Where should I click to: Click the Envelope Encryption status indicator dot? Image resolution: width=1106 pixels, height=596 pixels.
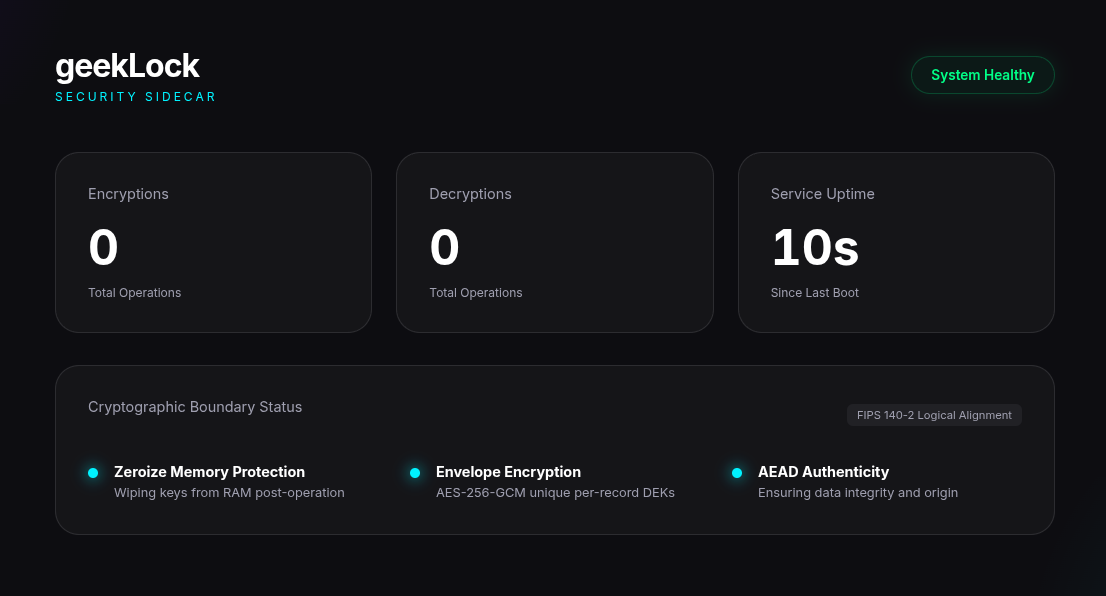(415, 472)
